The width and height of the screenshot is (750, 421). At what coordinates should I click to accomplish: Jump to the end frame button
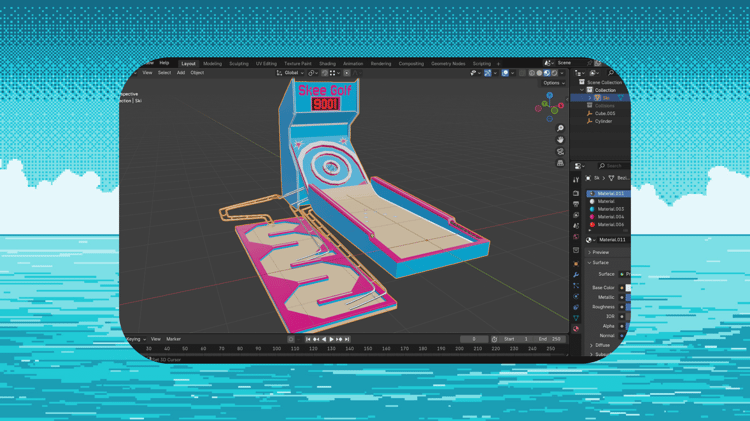point(348,339)
